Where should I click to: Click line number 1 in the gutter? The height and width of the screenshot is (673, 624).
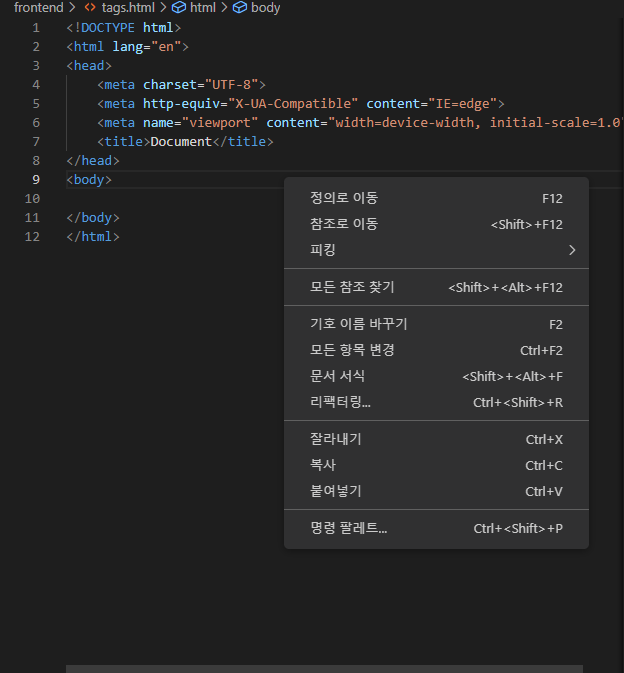[x=36, y=28]
